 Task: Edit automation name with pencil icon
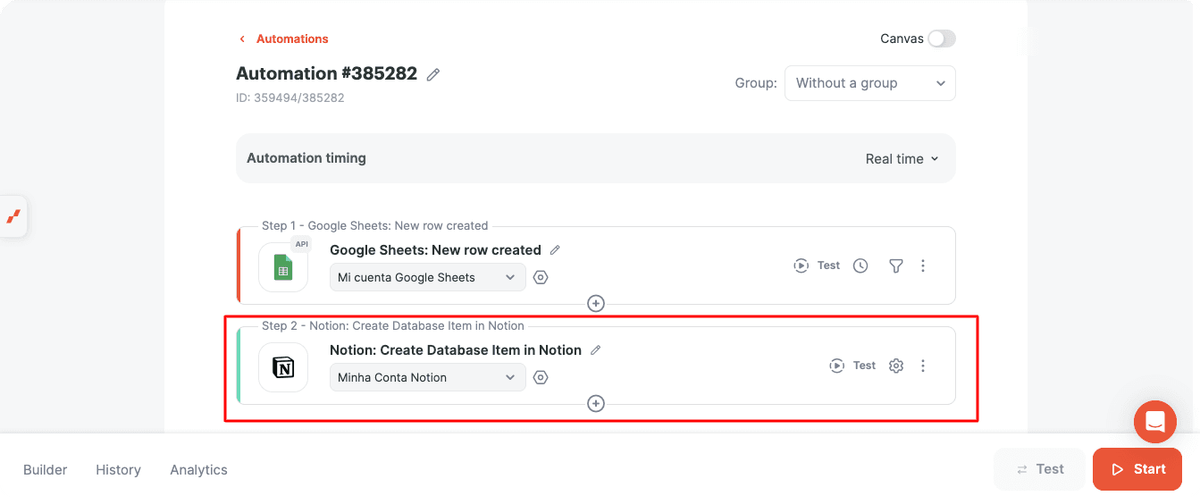pyautogui.click(x=433, y=74)
